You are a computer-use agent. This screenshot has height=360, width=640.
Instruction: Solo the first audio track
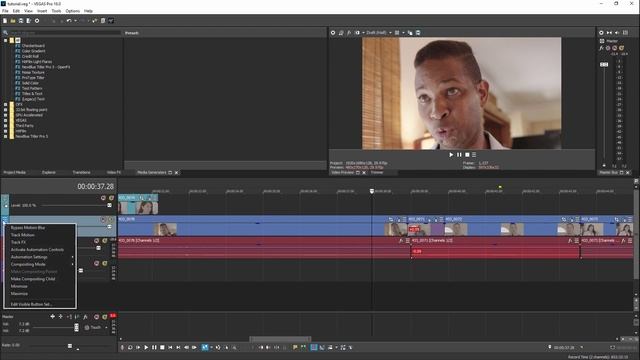point(104,241)
